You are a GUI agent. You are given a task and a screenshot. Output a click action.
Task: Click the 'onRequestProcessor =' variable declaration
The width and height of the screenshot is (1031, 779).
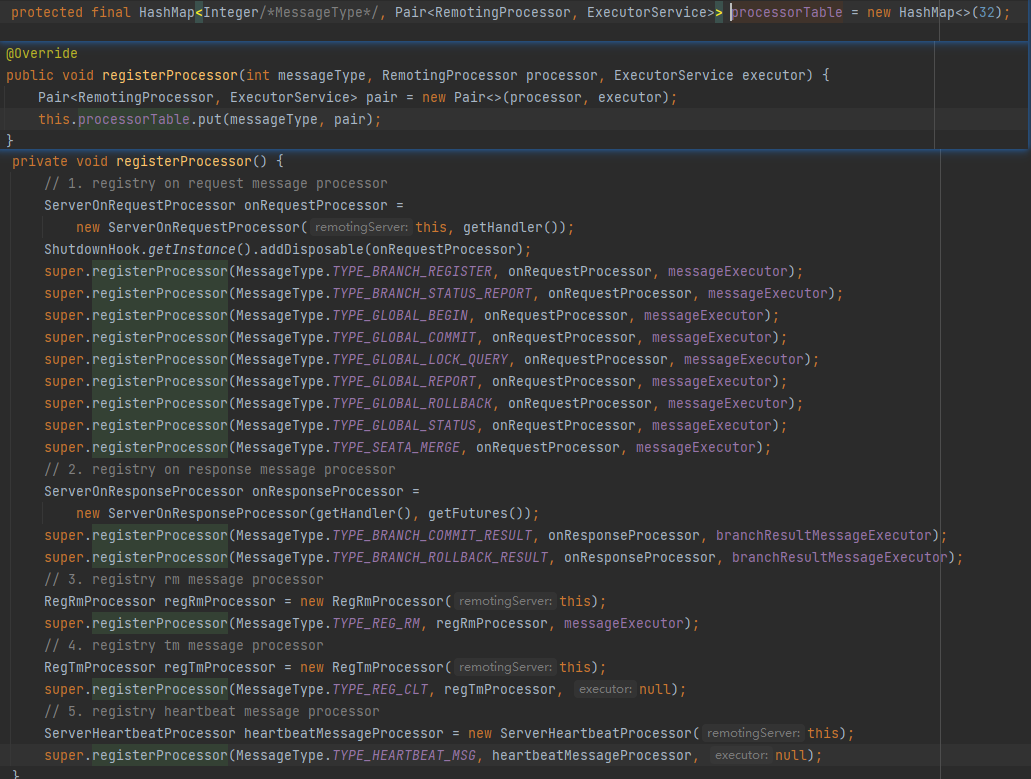[324, 206]
